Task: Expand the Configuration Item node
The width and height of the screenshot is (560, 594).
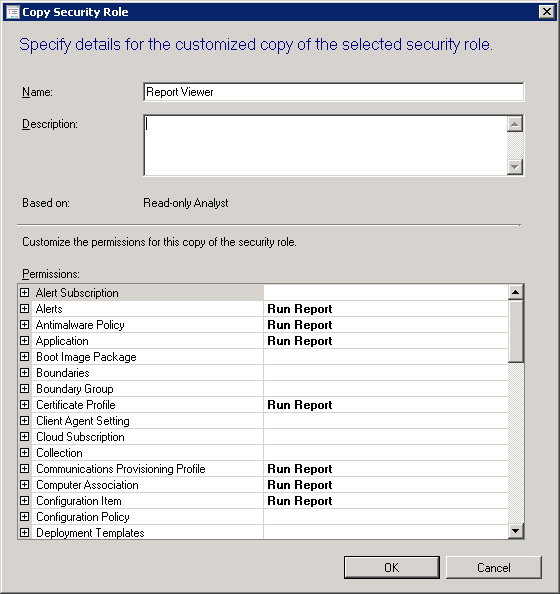Action: [x=25, y=501]
